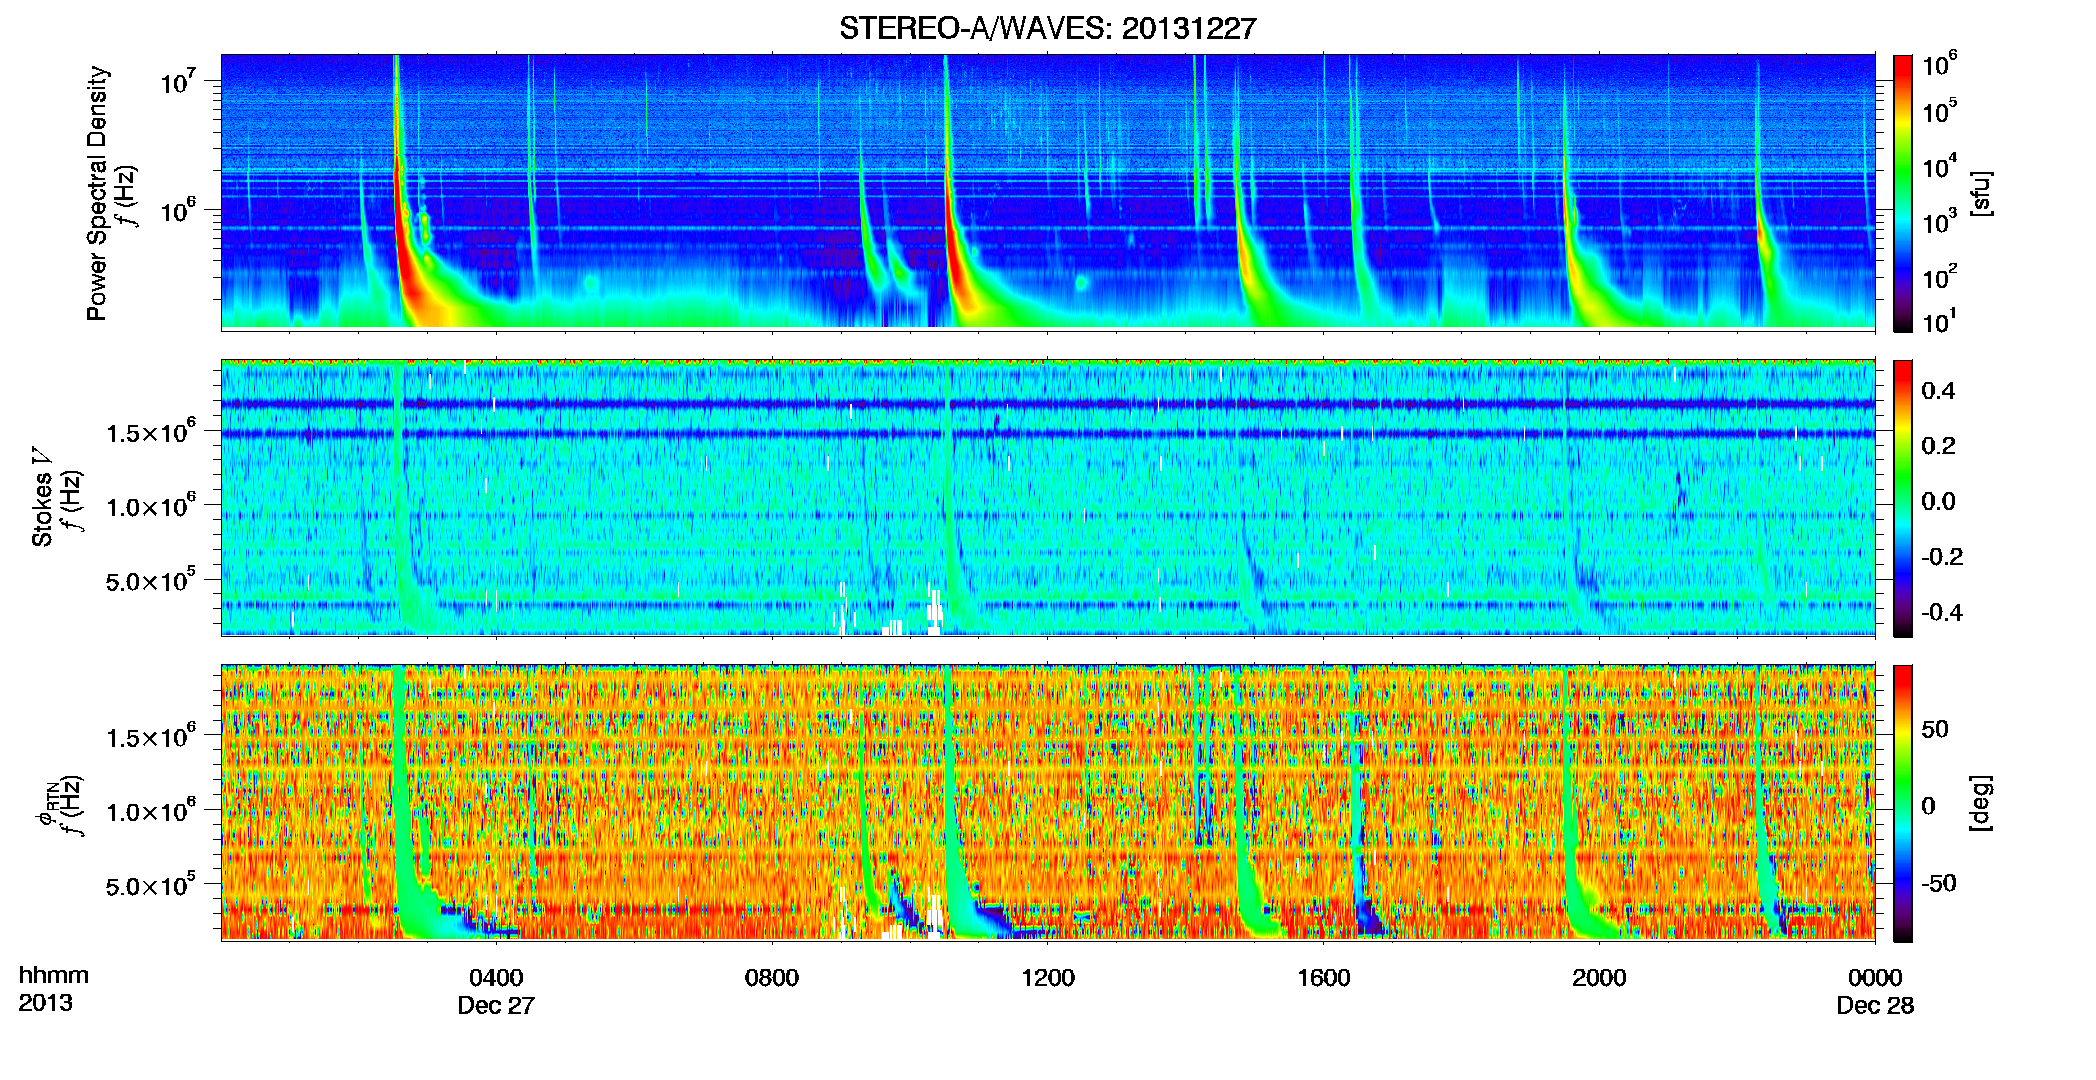Click the 50 label on degrees color bar
Image resolution: width=2096 pixels, height=1080 pixels.
point(1935,729)
